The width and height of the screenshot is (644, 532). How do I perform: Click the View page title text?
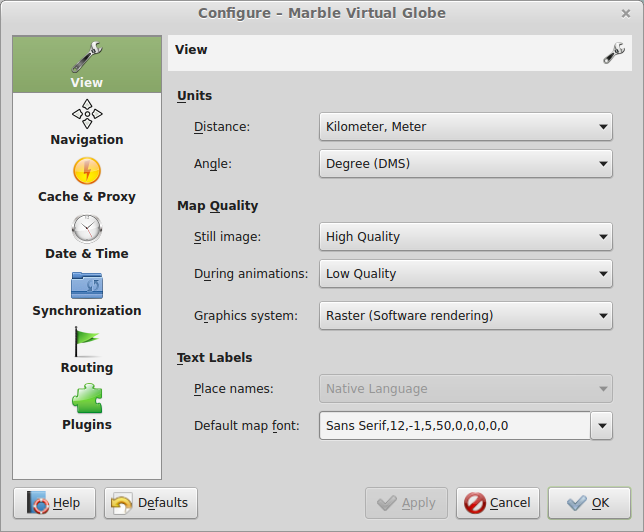tap(191, 50)
